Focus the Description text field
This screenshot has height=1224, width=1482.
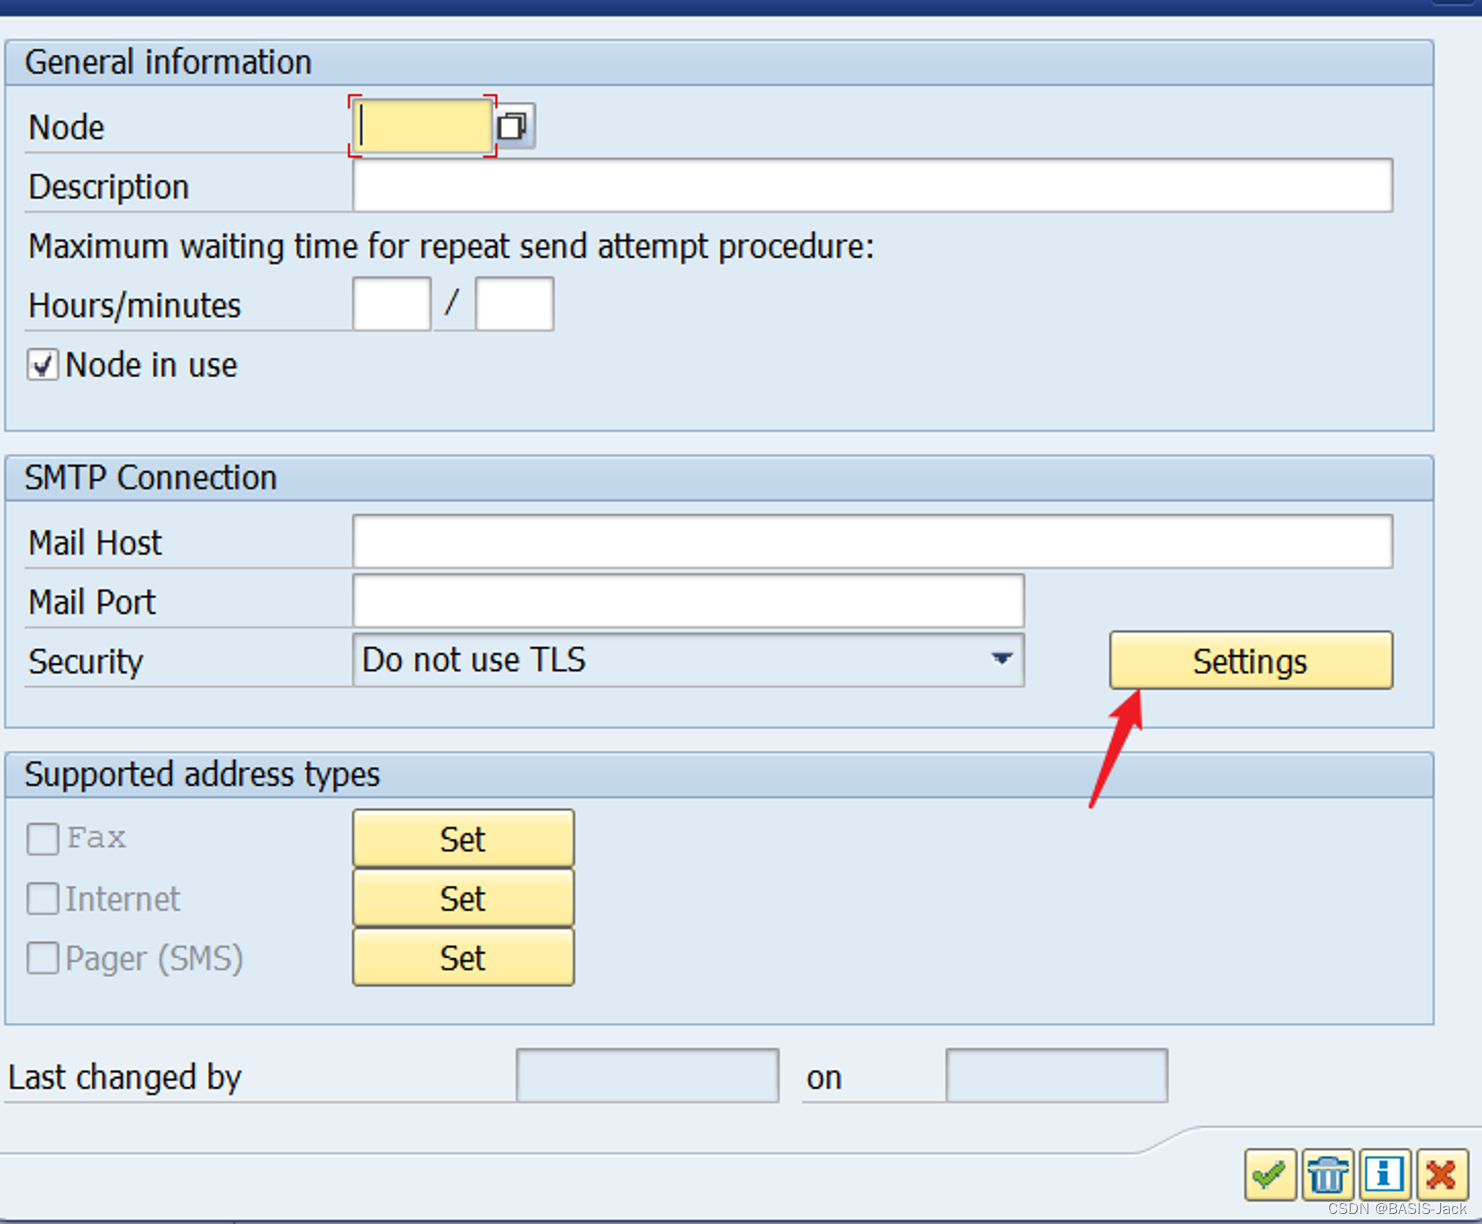click(x=872, y=185)
